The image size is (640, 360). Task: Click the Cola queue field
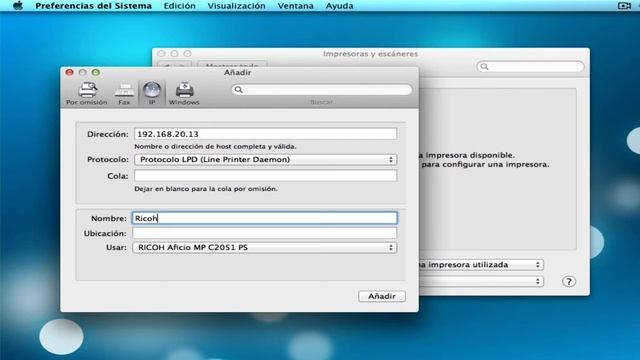265,176
